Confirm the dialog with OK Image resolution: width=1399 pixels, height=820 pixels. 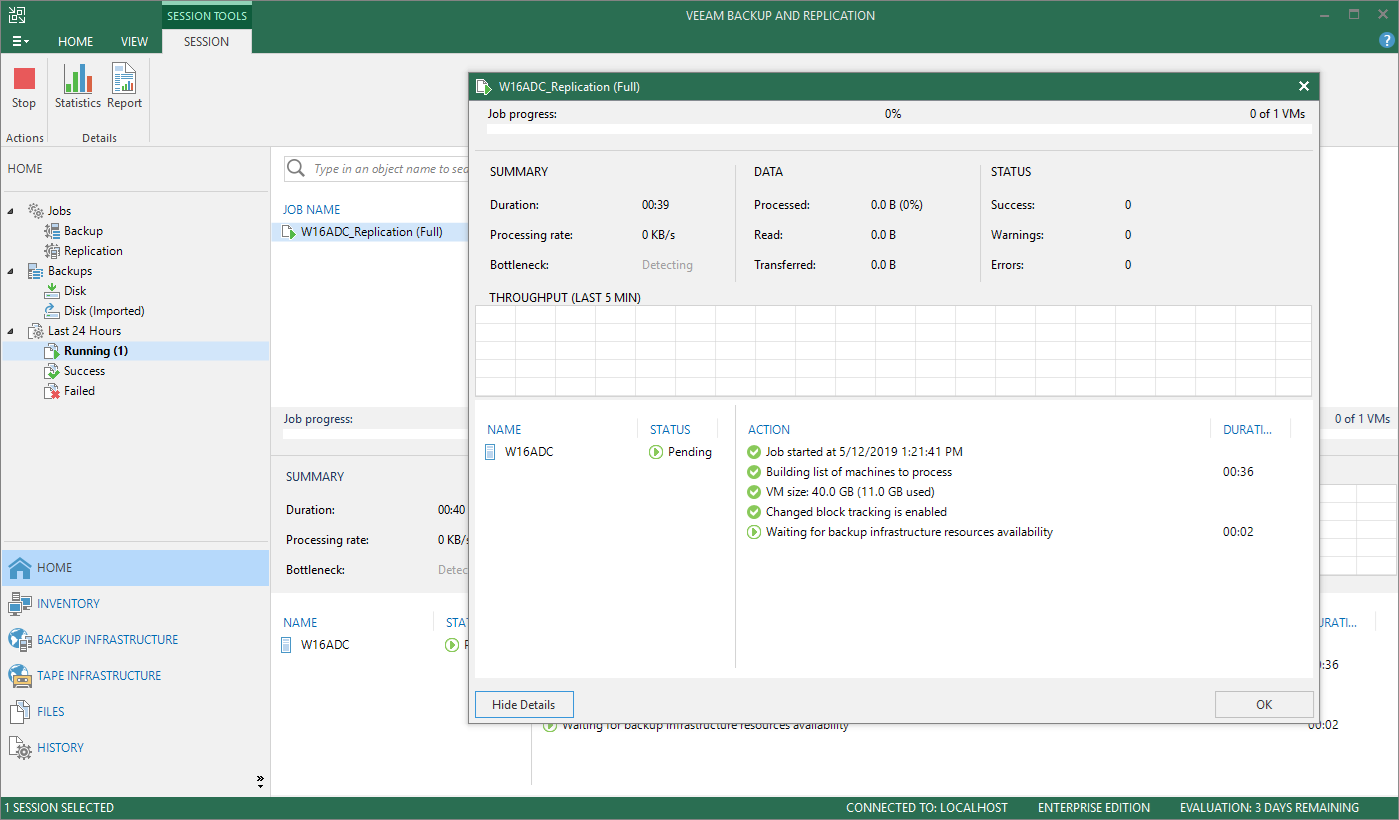(x=1264, y=705)
